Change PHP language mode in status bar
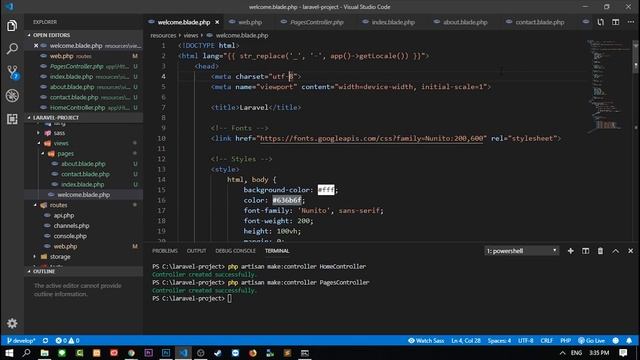The height and width of the screenshot is (360, 640). click(x=565, y=340)
